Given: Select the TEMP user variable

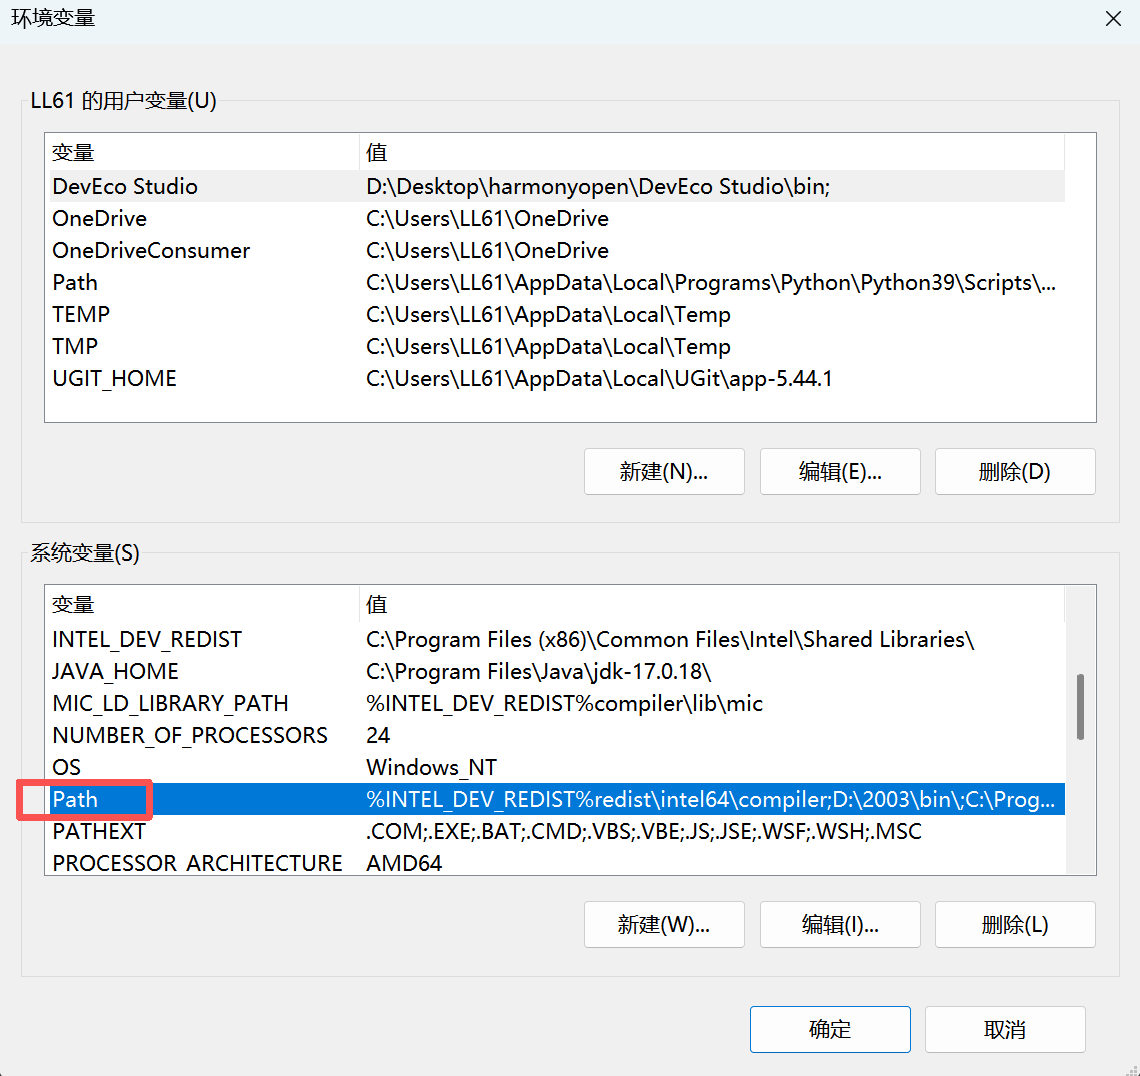Looking at the screenshot, I should click(x=557, y=315).
